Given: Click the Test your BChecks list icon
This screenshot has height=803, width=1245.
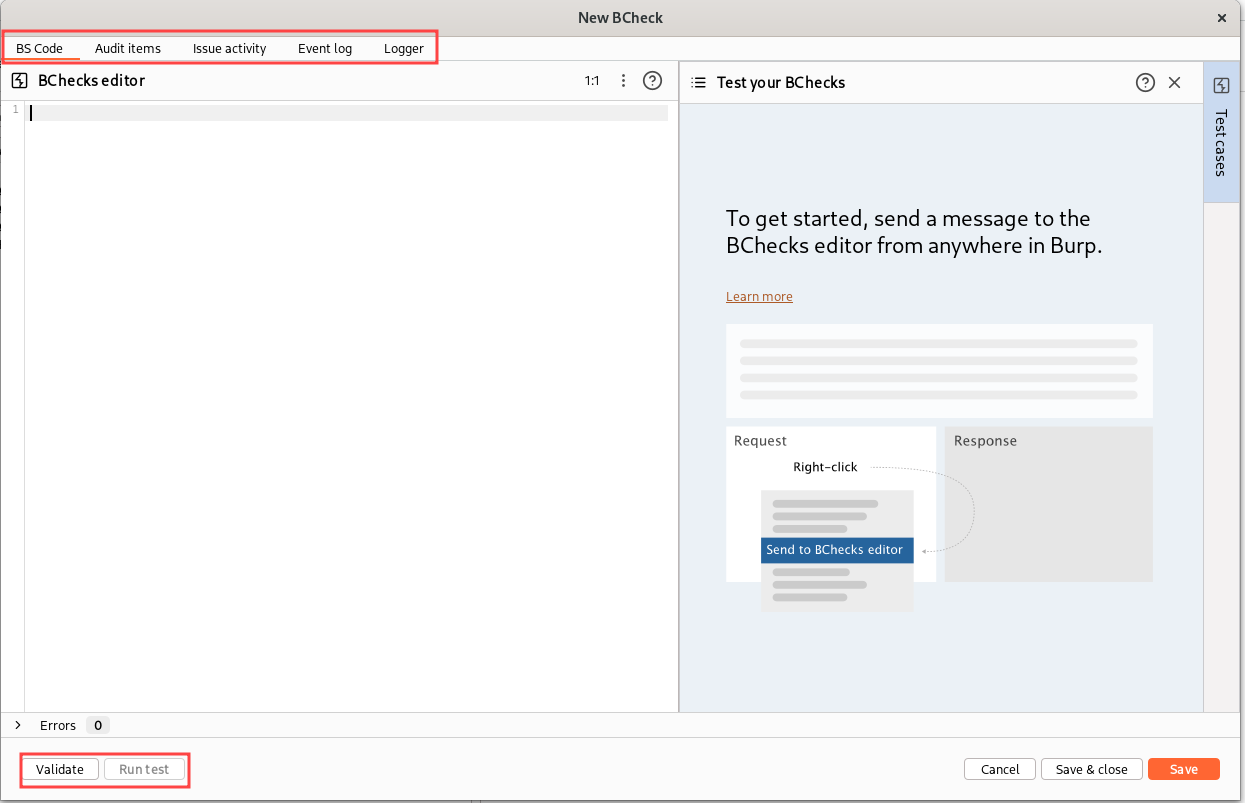Looking at the screenshot, I should 699,83.
